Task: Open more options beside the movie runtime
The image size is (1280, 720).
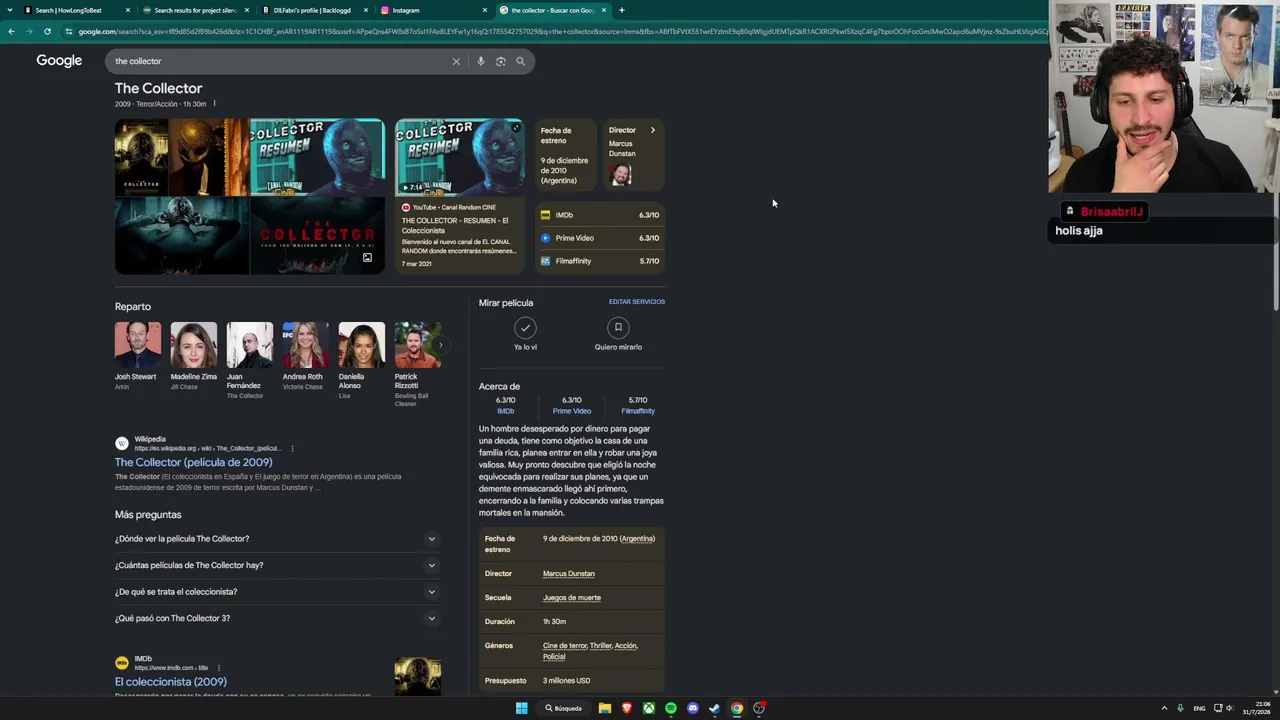Action: pos(214,103)
